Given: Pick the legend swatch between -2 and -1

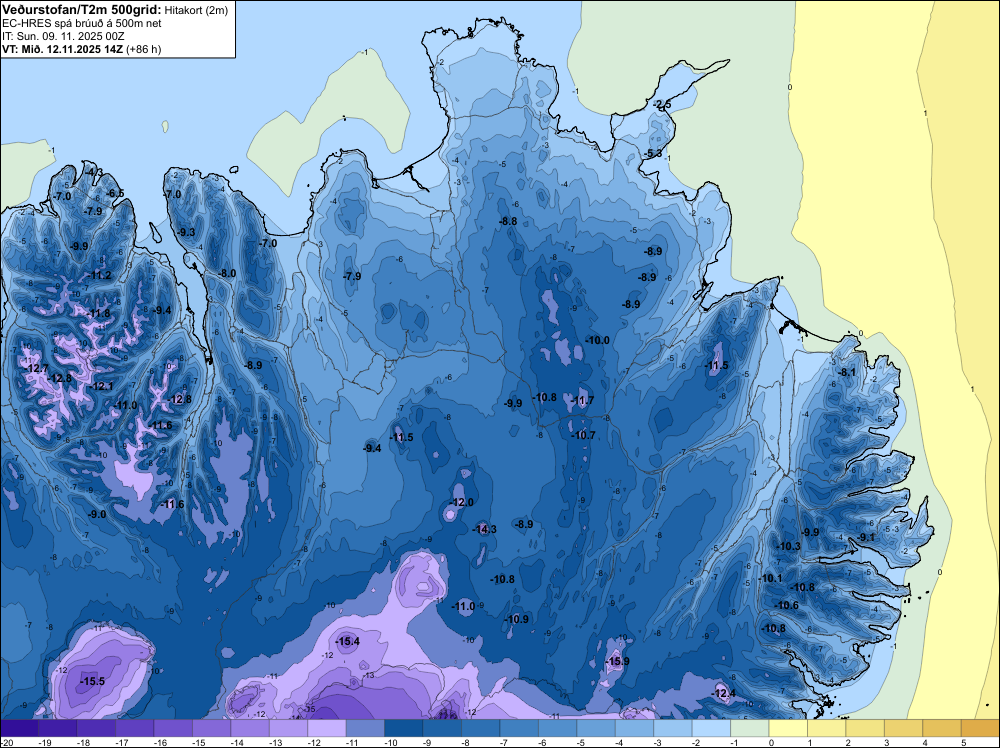Looking at the screenshot, I should point(711,729).
